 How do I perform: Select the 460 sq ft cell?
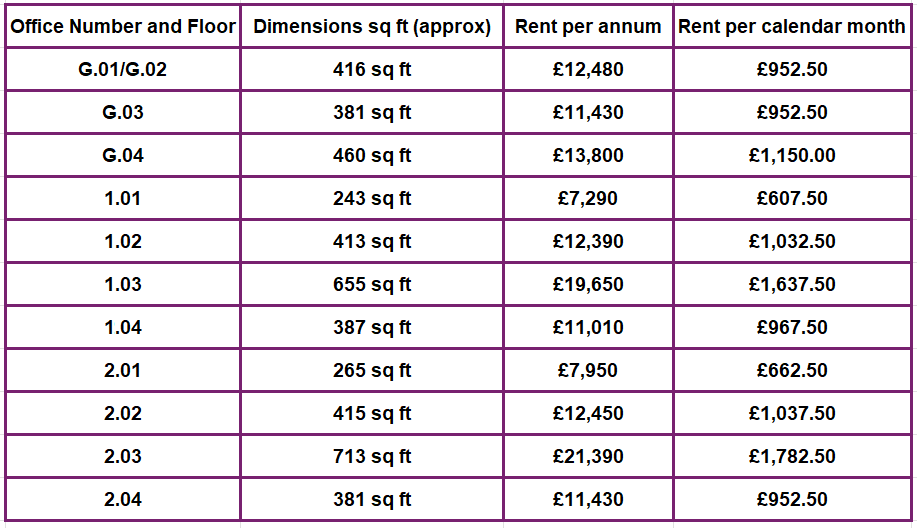(x=372, y=156)
